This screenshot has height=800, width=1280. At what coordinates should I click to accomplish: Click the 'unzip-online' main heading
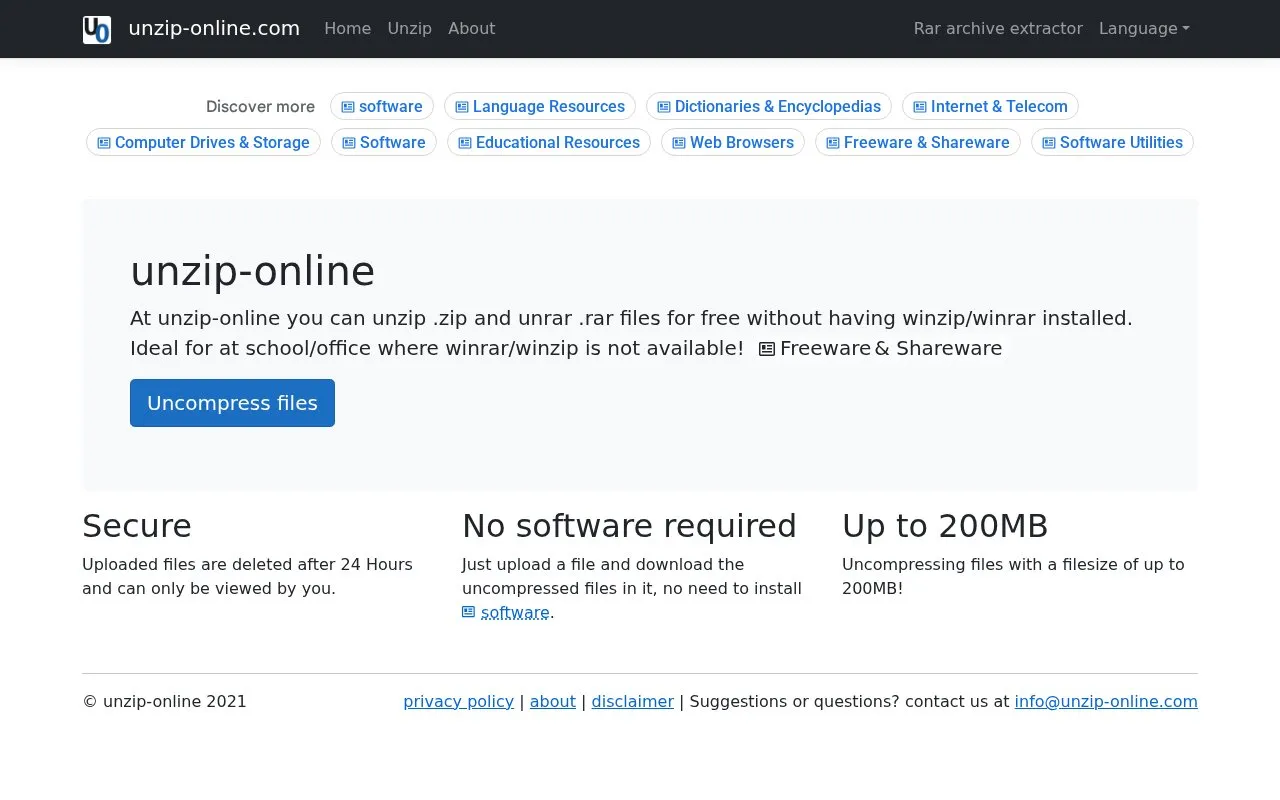(253, 271)
